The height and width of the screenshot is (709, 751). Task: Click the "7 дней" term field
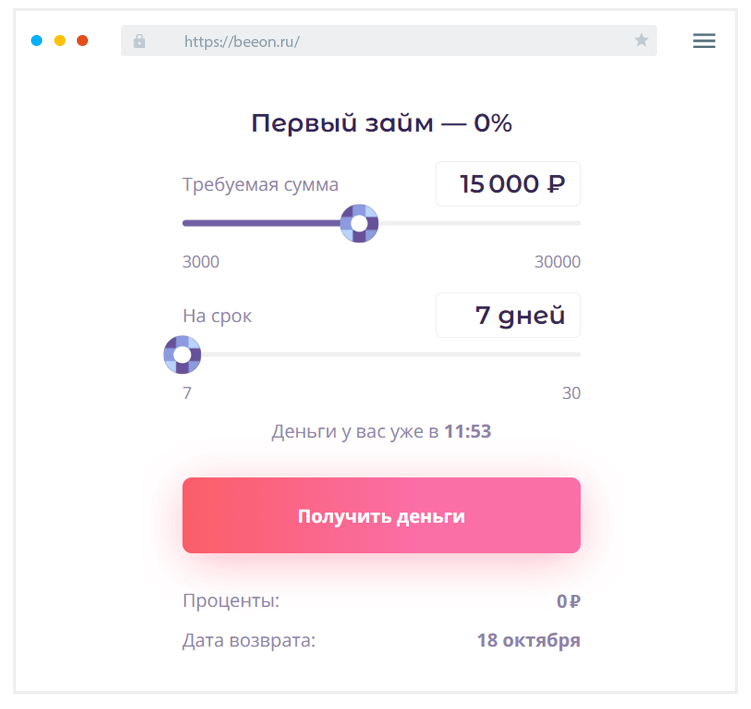pos(508,316)
